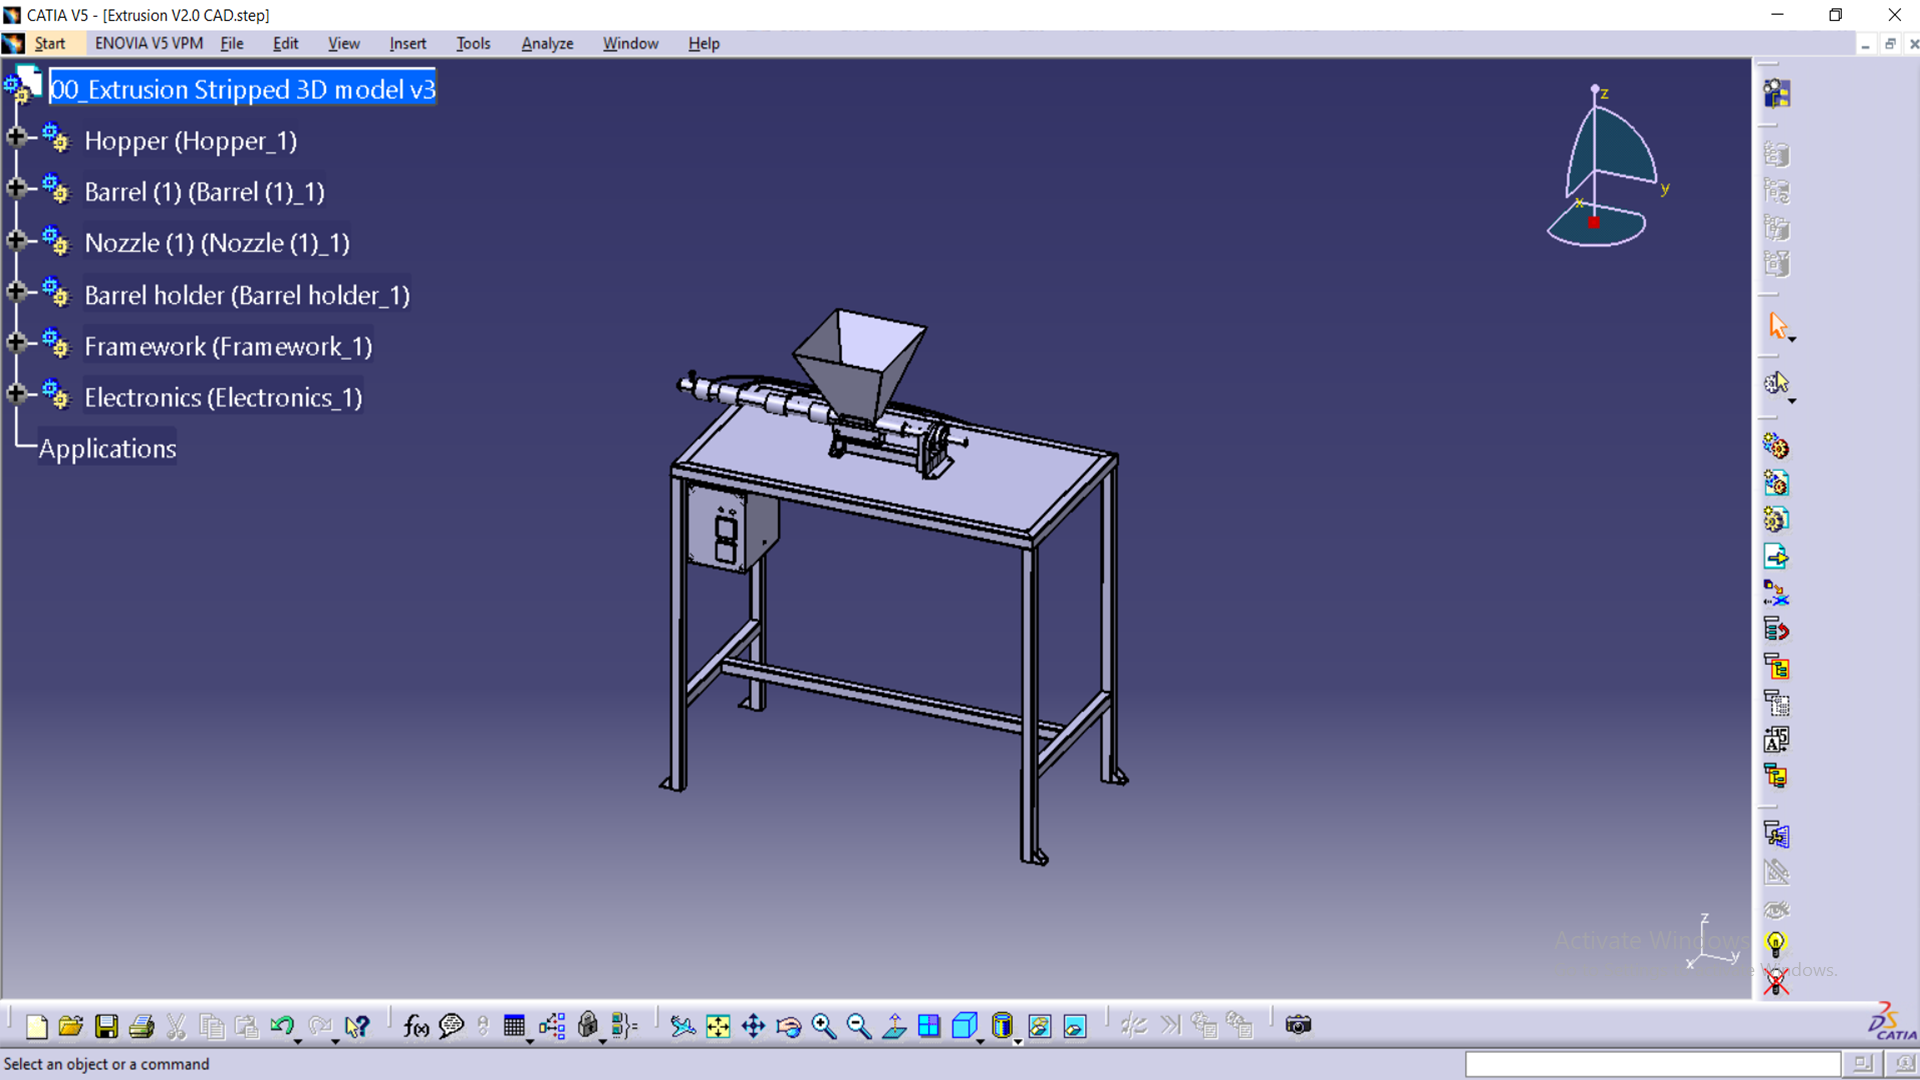Expand the Barrel holder tree node
Screen dimensions: 1920x1080
pyautogui.click(x=16, y=291)
